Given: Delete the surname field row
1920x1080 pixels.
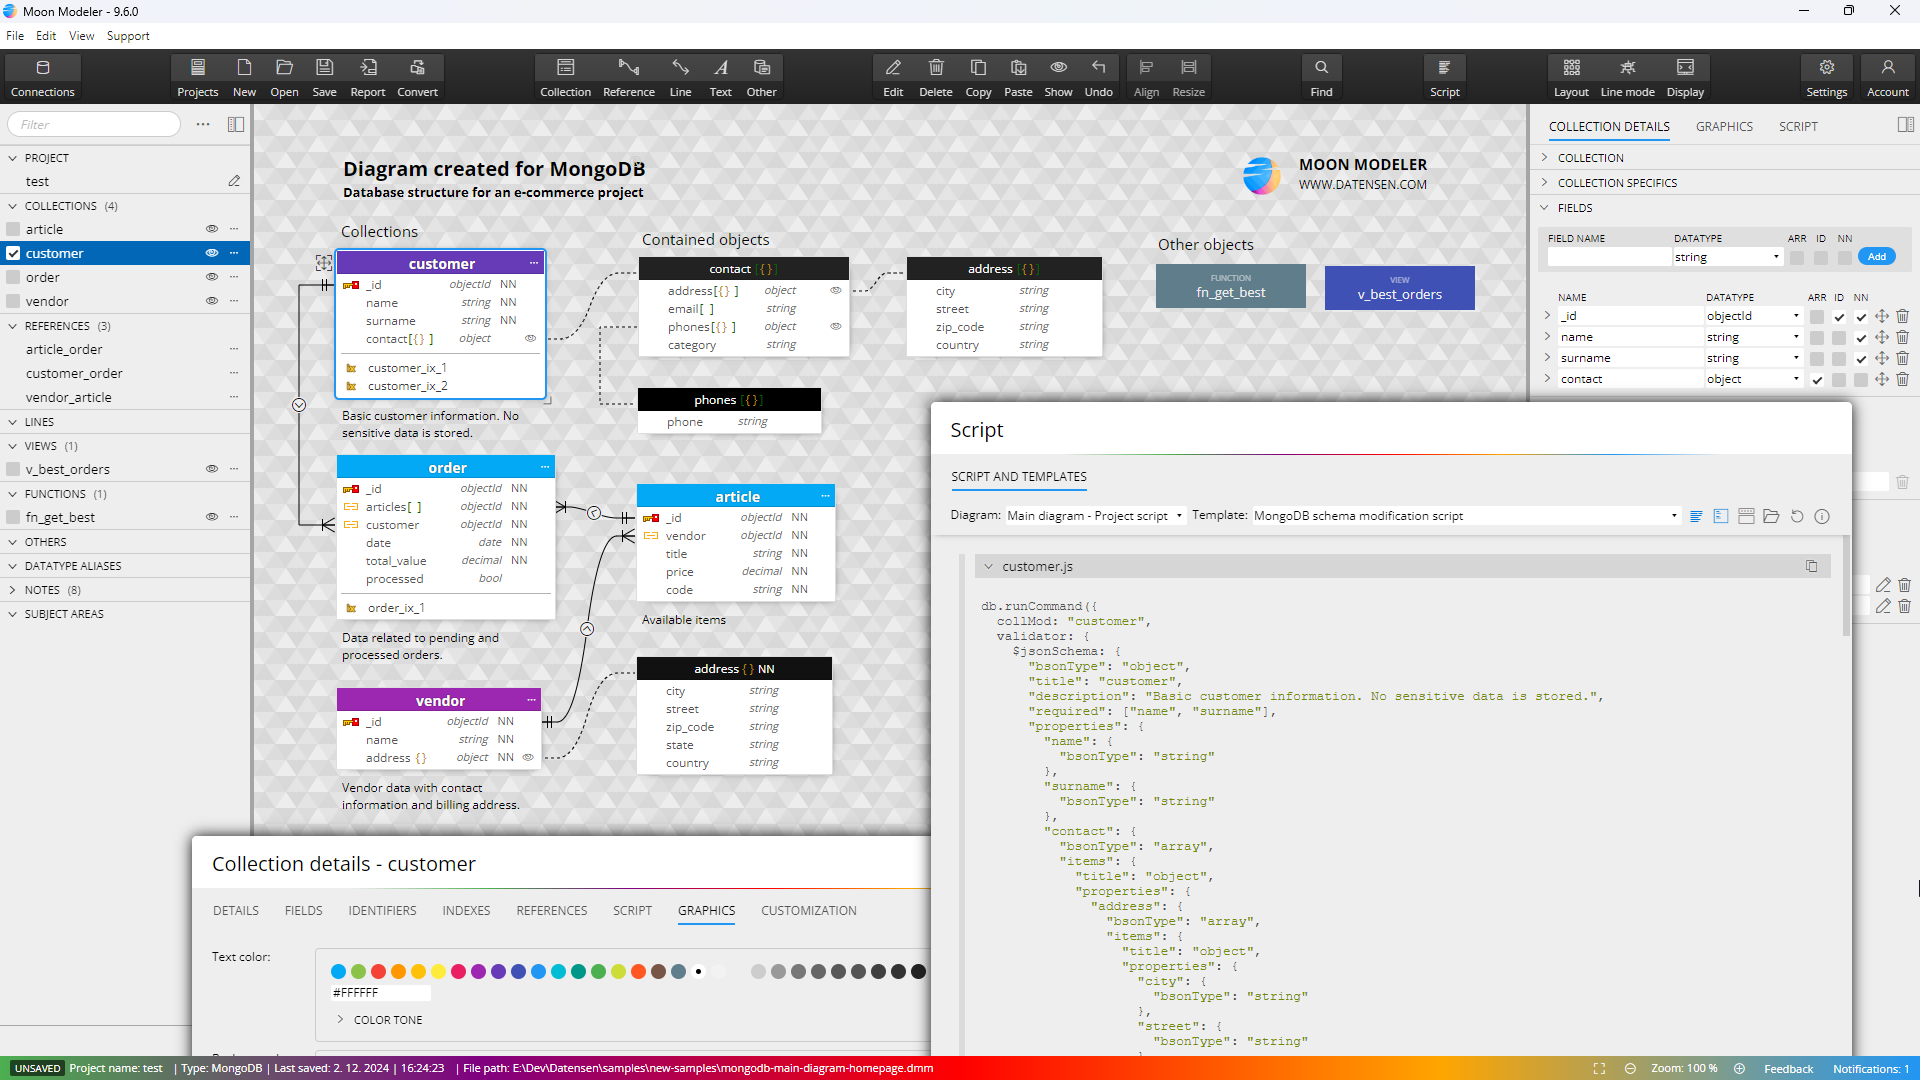Looking at the screenshot, I should [x=1902, y=358].
